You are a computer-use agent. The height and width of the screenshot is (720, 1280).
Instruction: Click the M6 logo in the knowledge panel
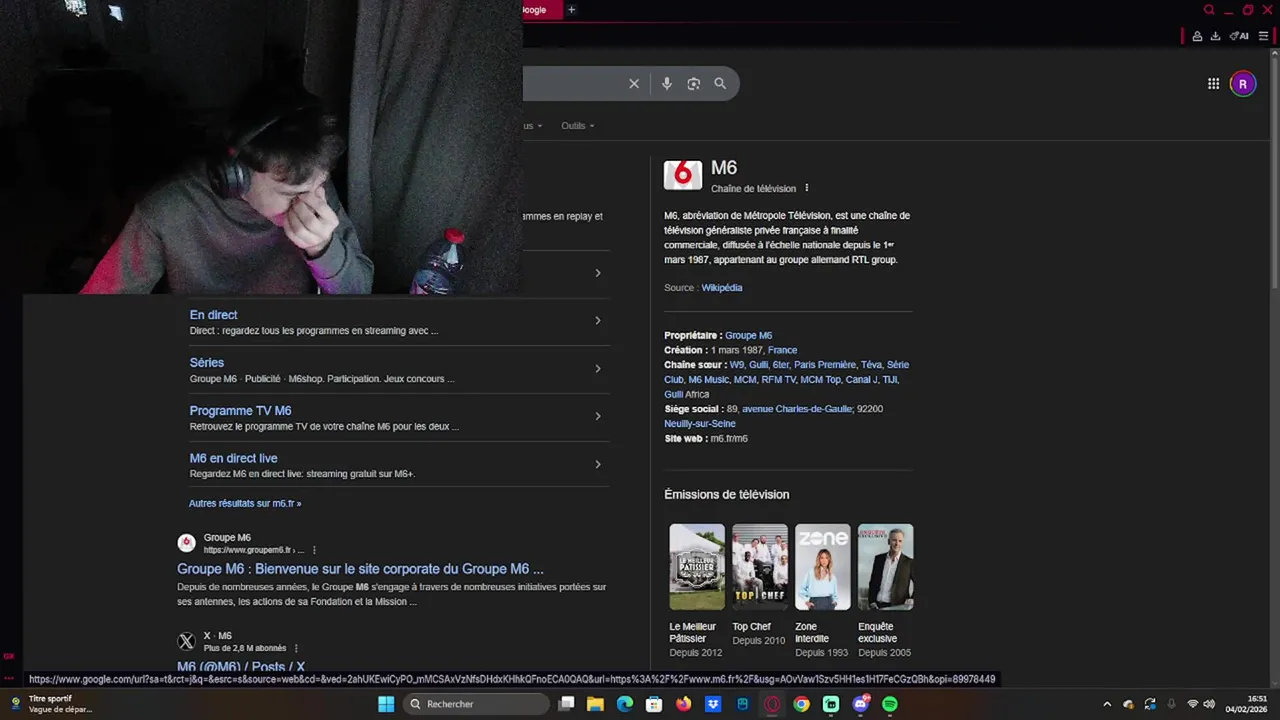[x=683, y=174]
